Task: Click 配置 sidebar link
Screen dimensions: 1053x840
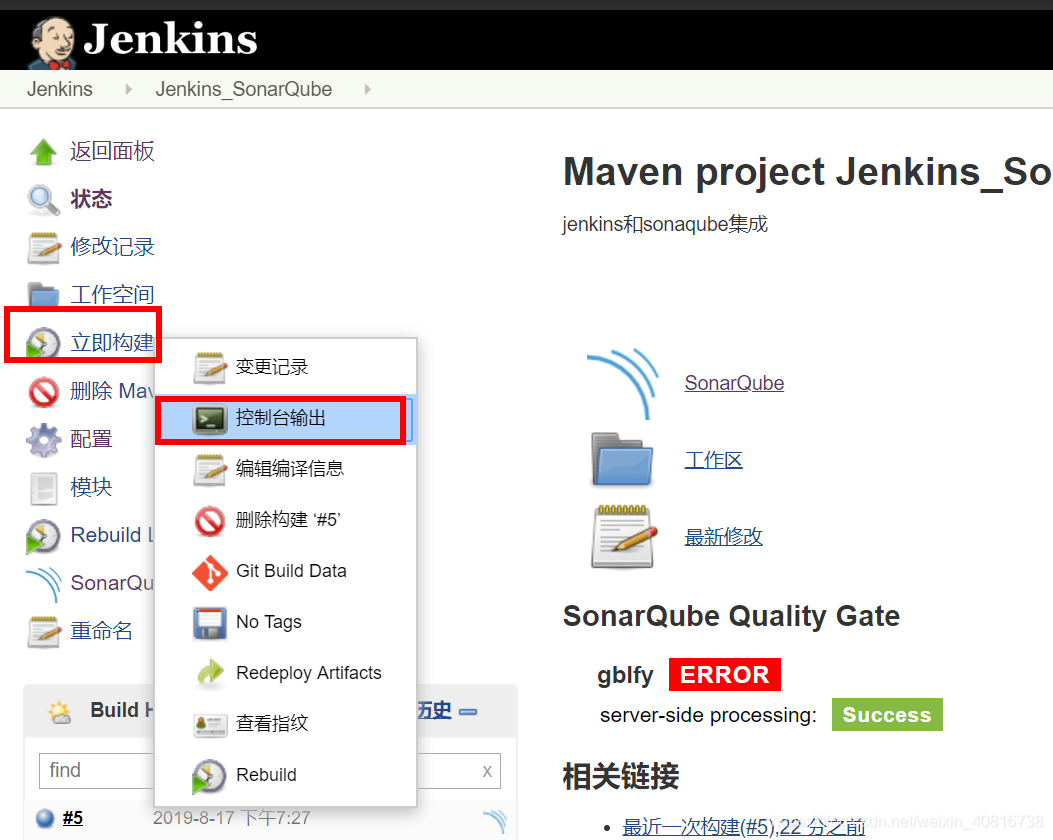Action: tap(91, 439)
